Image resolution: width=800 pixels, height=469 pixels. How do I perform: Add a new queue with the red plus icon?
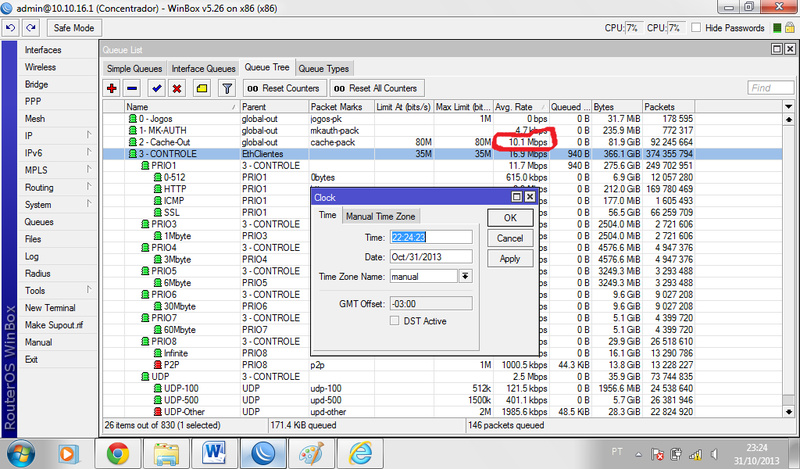[112, 88]
